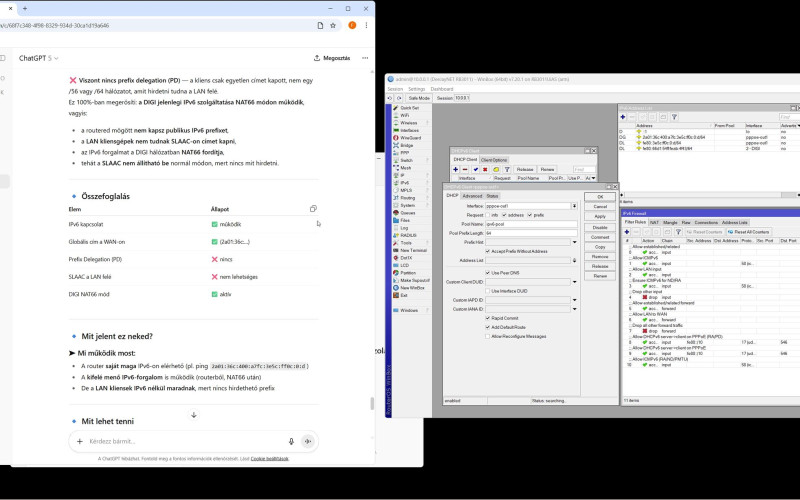Click filter funnel in IPv6 Address List
800x500 pixels.
(x=674, y=117)
